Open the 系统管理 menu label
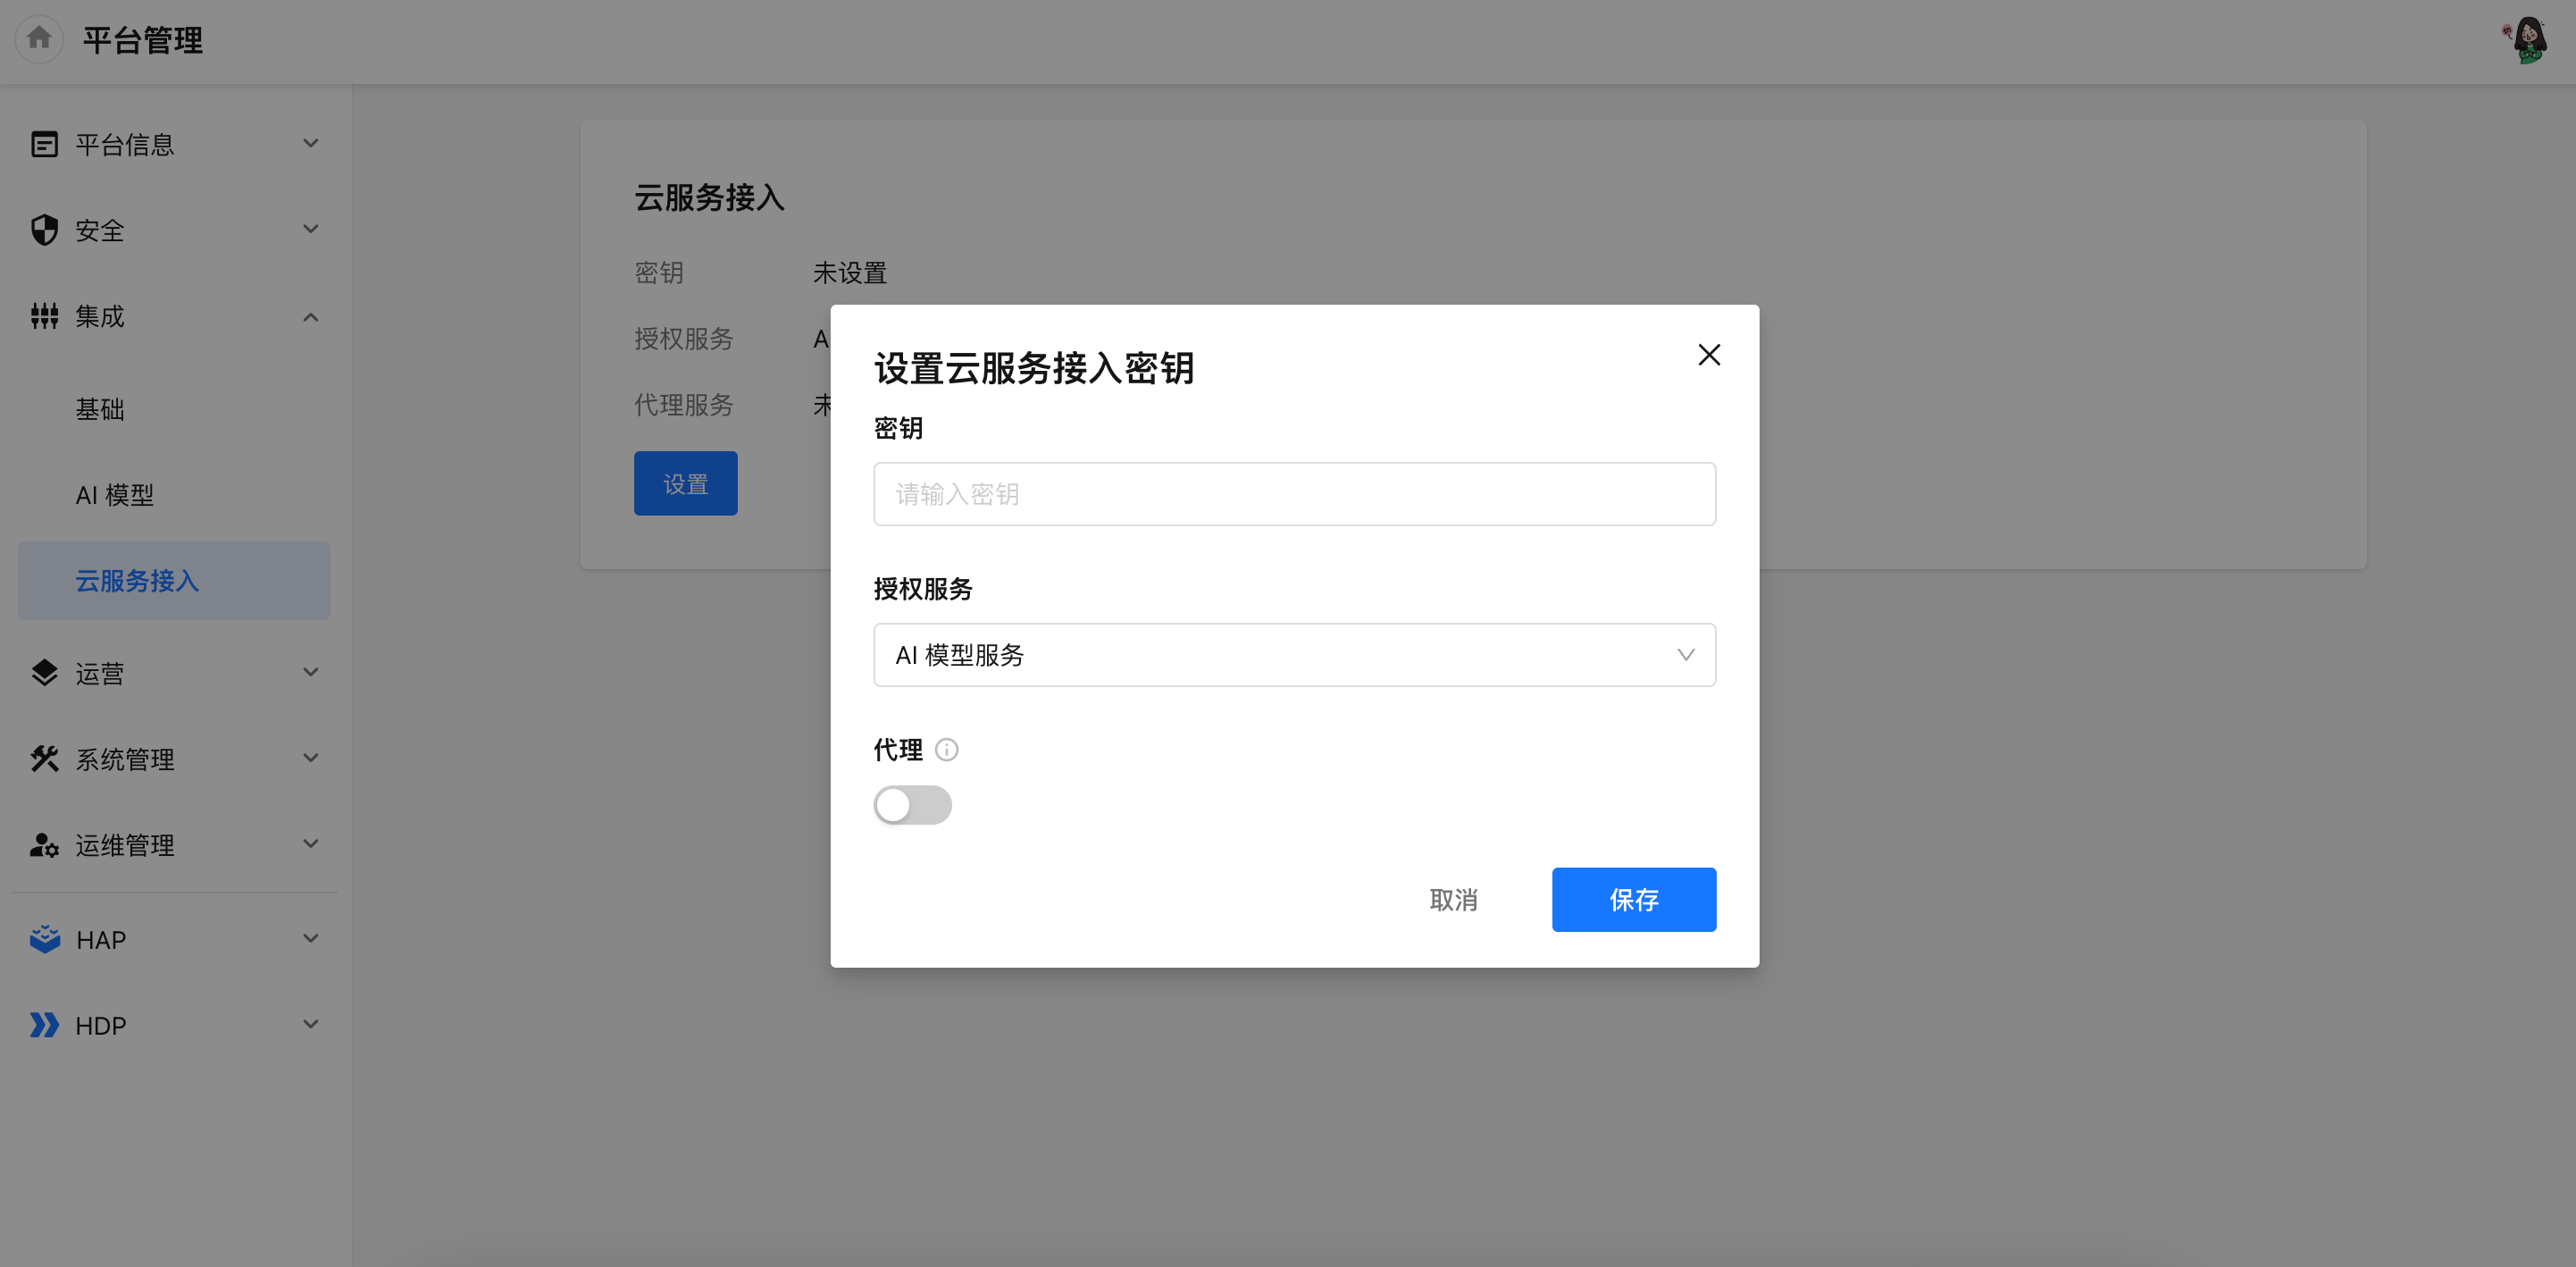This screenshot has width=2576, height=1267. 125,760
